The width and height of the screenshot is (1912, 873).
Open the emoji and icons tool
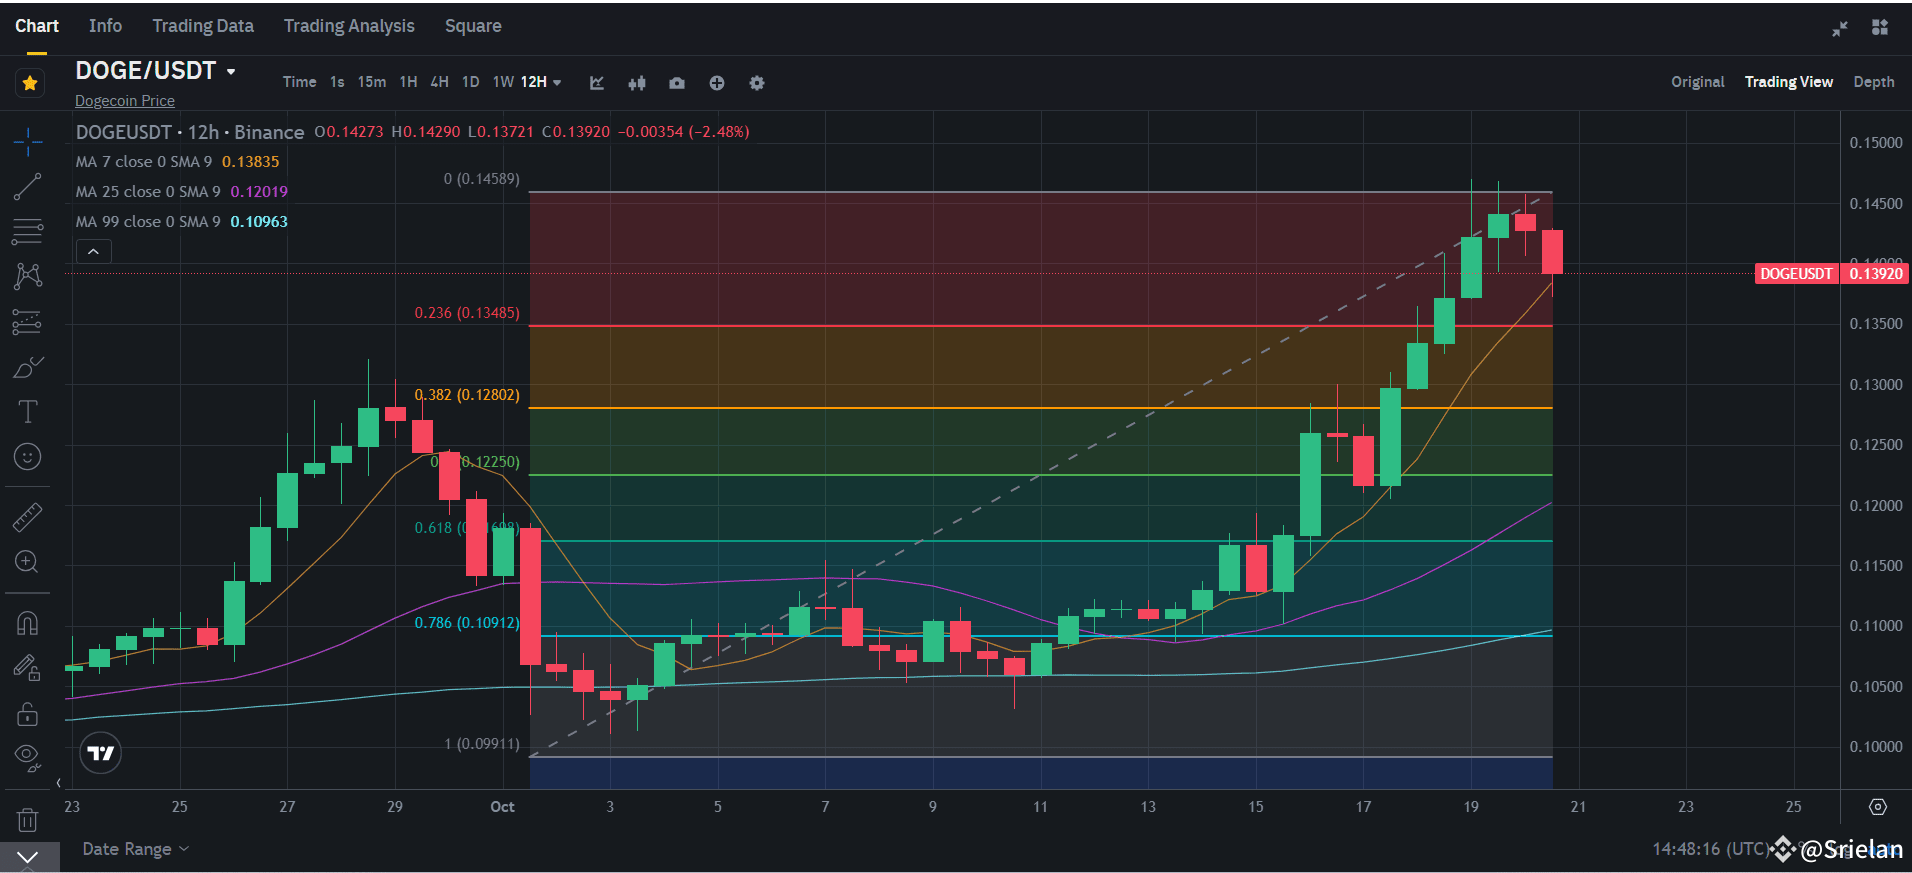28,457
